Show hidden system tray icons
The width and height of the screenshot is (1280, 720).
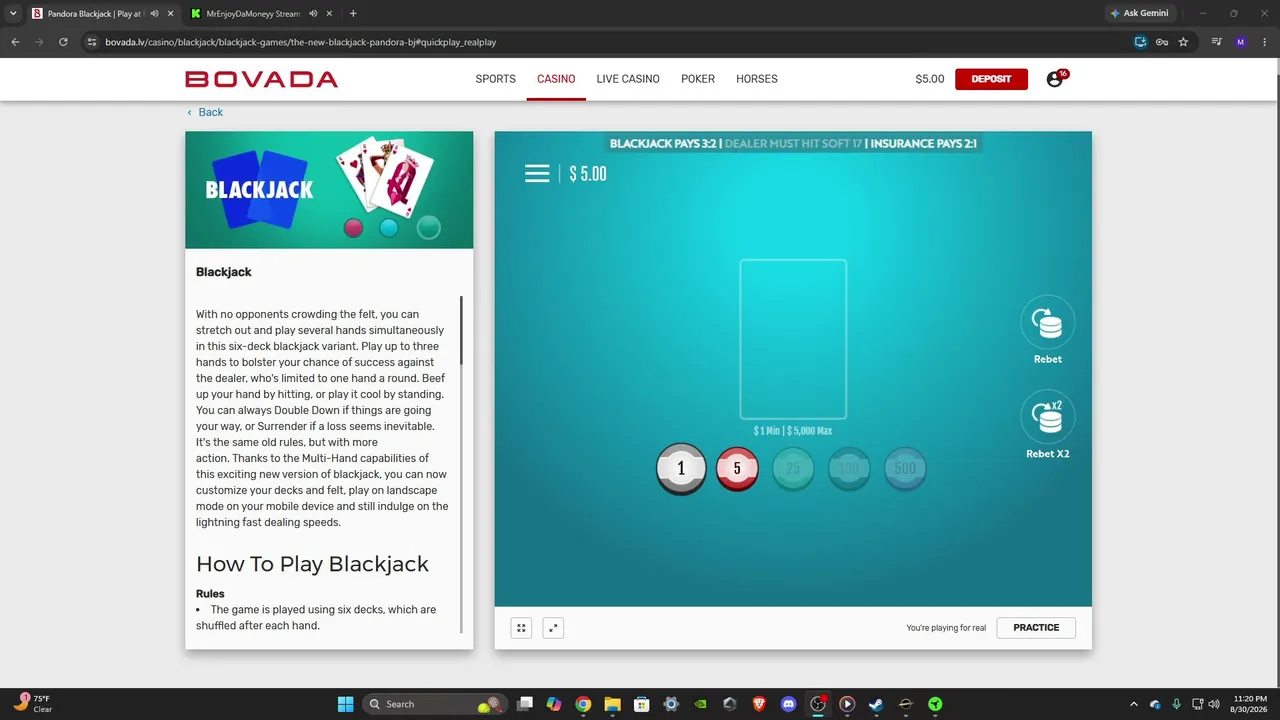click(1133, 704)
